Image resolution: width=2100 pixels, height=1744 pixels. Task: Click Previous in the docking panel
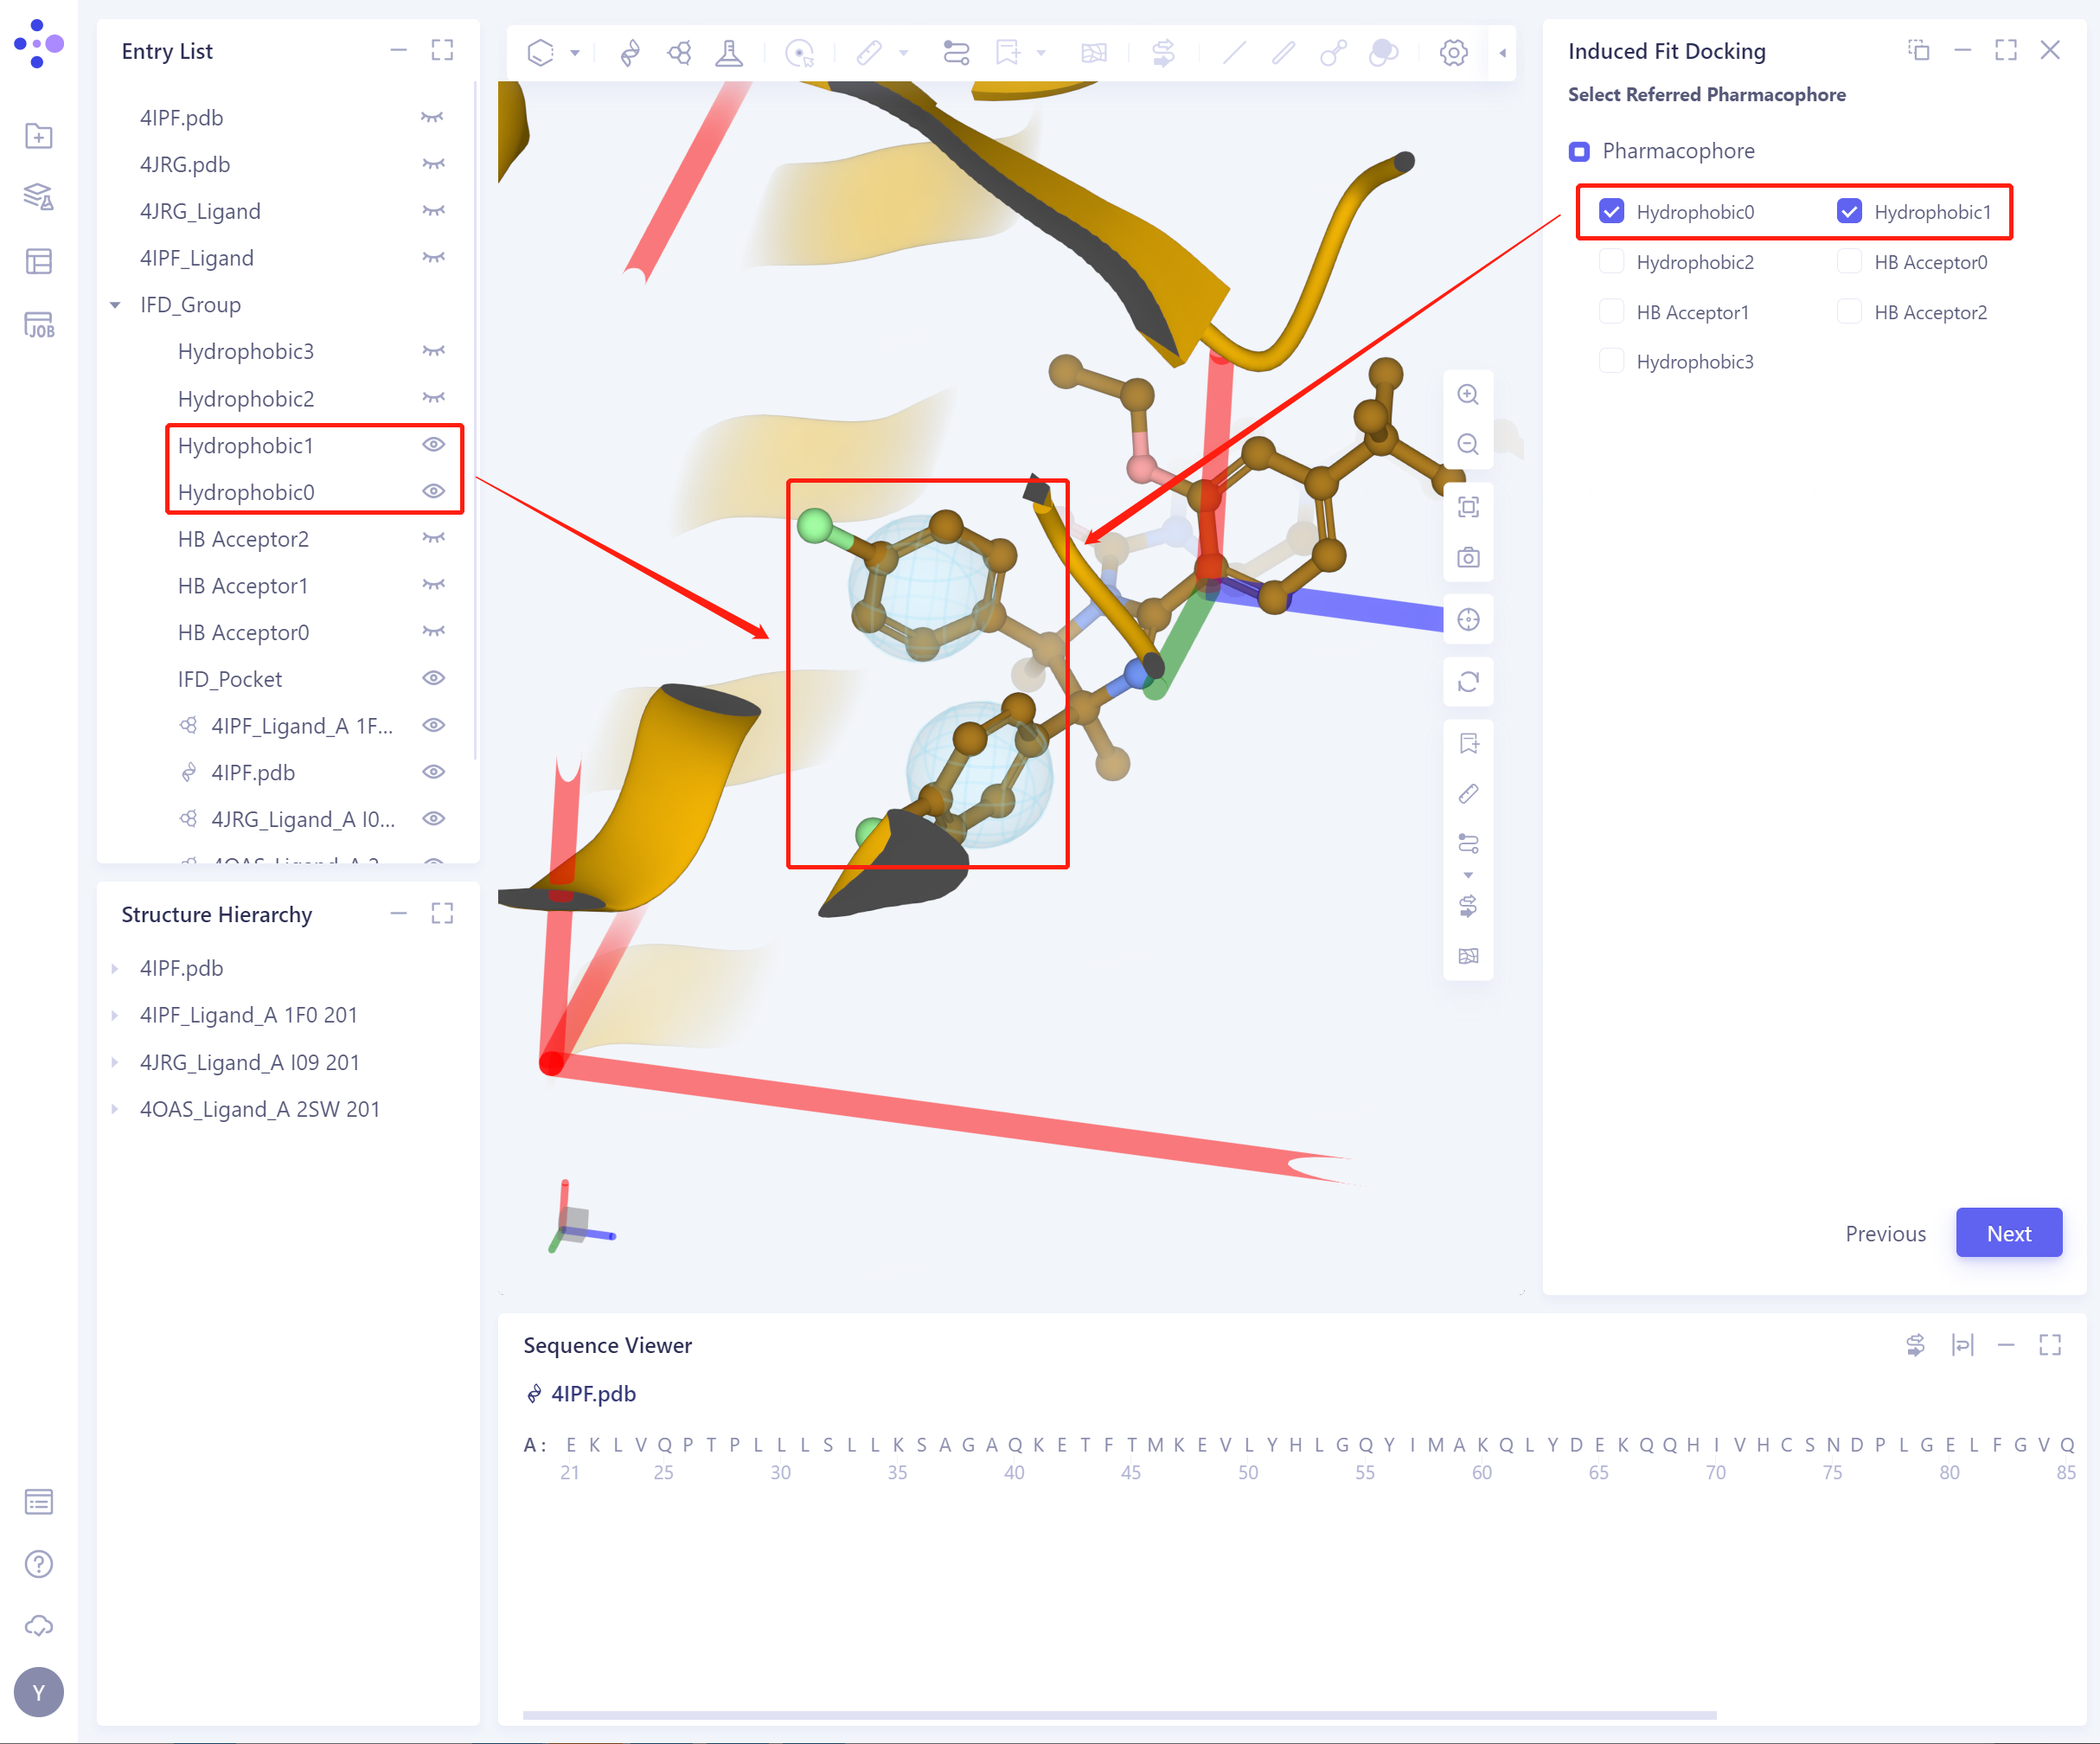coord(1885,1232)
